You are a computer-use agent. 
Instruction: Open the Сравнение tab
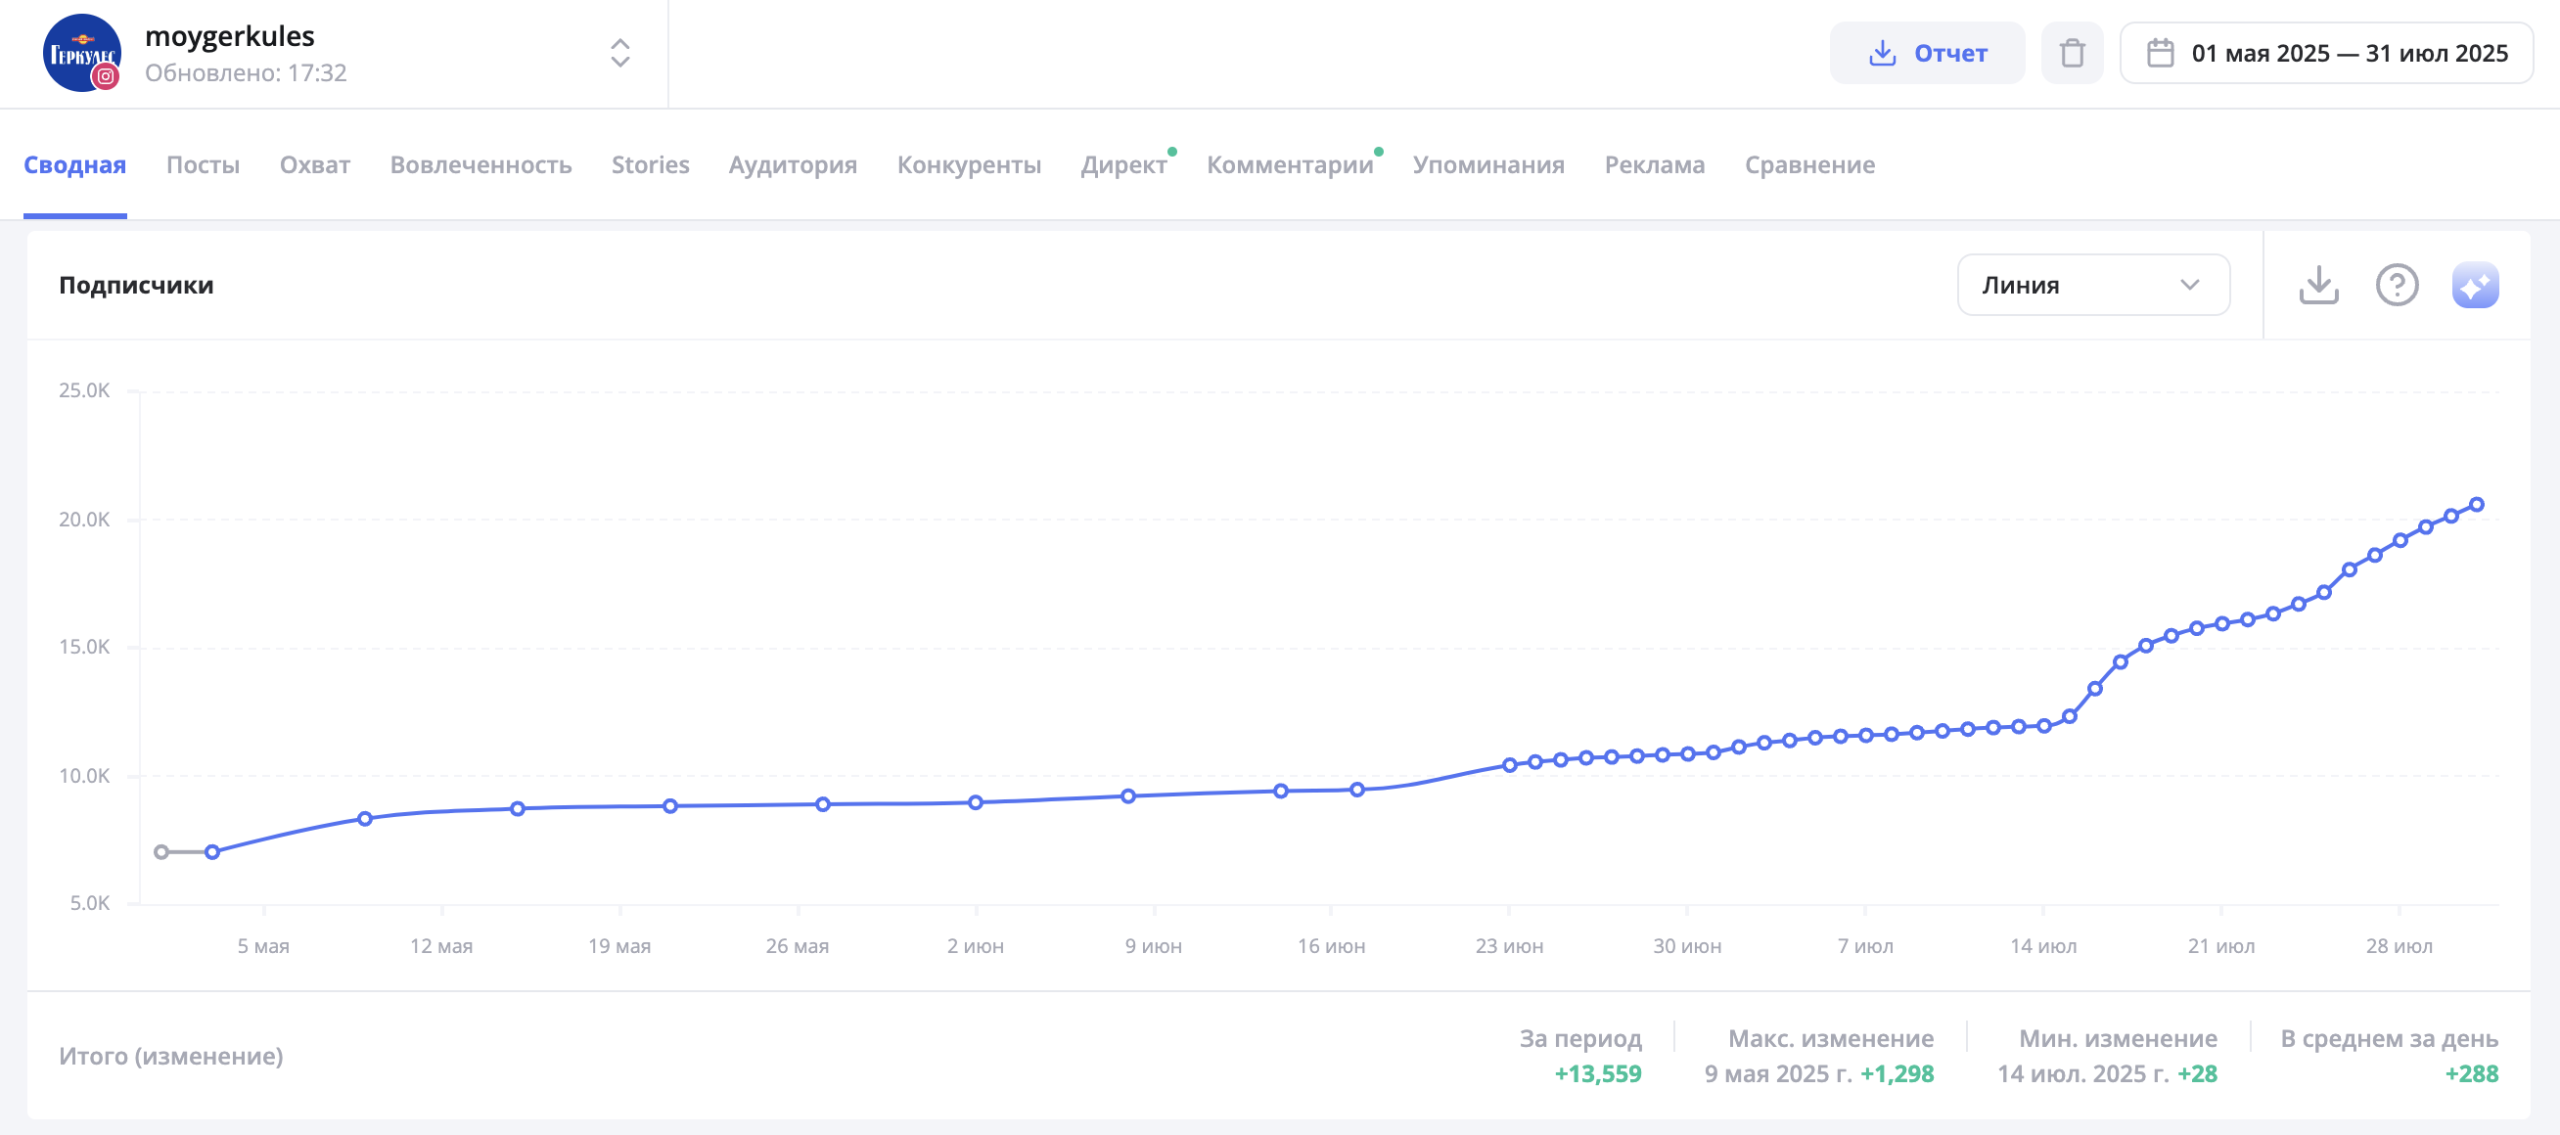click(1809, 165)
